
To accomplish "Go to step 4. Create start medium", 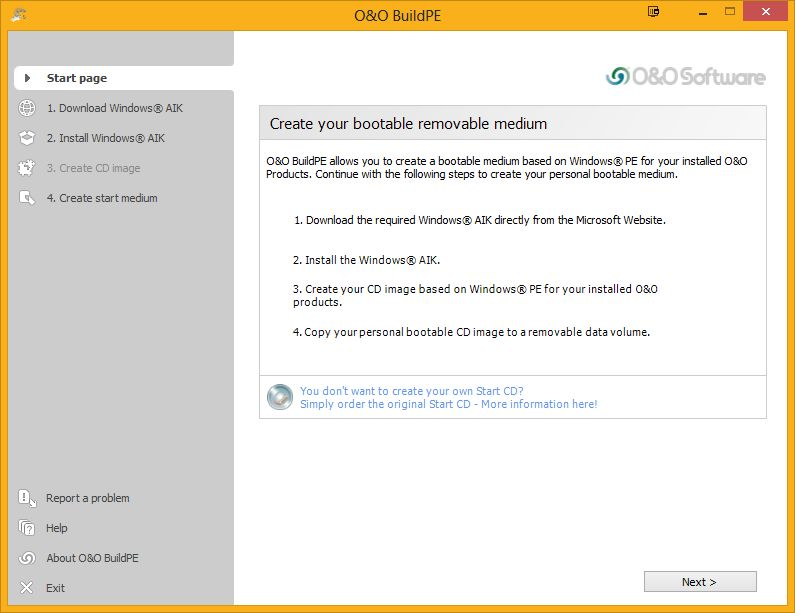I will tap(102, 198).
